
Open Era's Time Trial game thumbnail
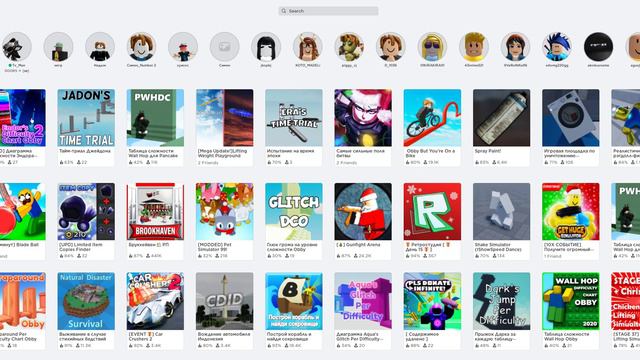(294, 118)
